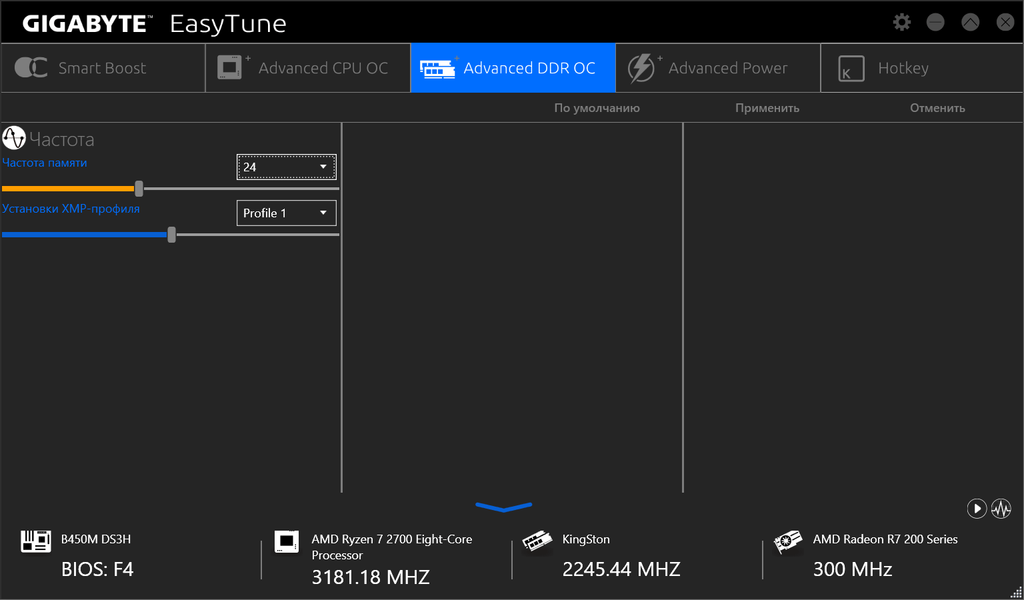
Task: Switch to Smart Boost tab
Action: (103, 68)
